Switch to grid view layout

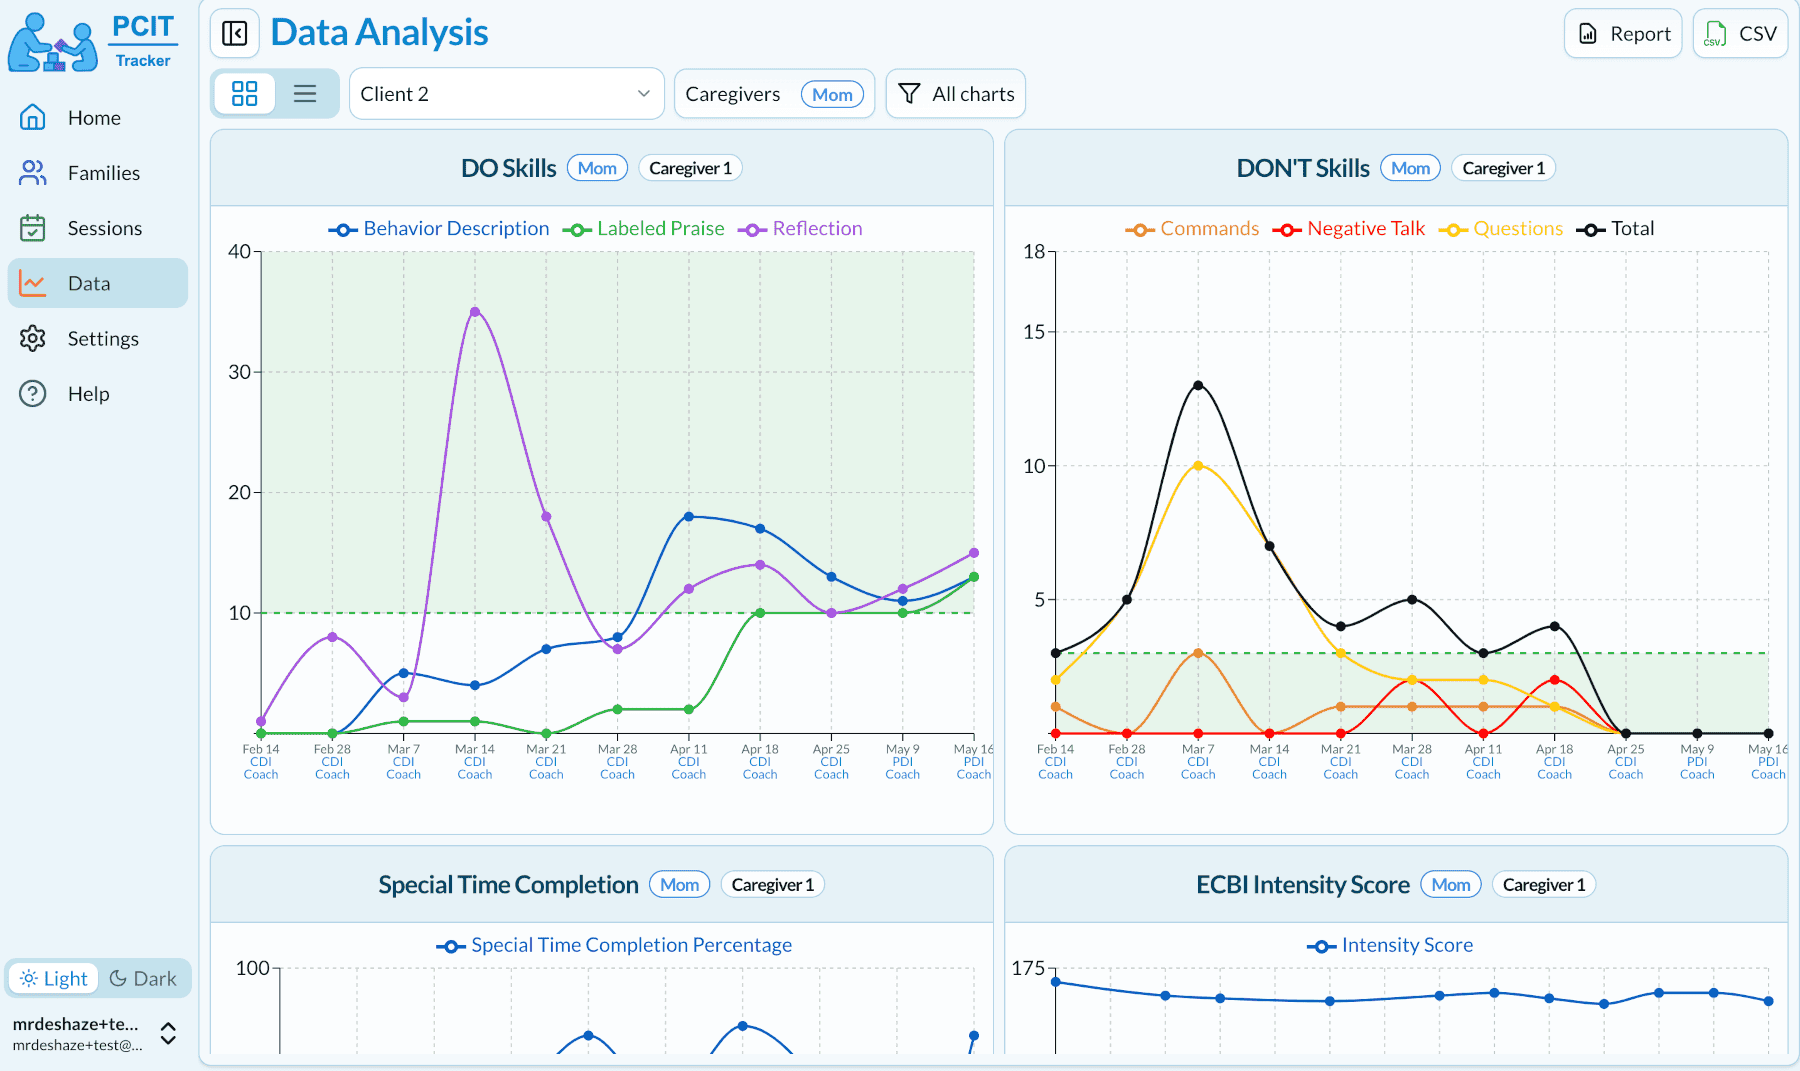pos(245,94)
